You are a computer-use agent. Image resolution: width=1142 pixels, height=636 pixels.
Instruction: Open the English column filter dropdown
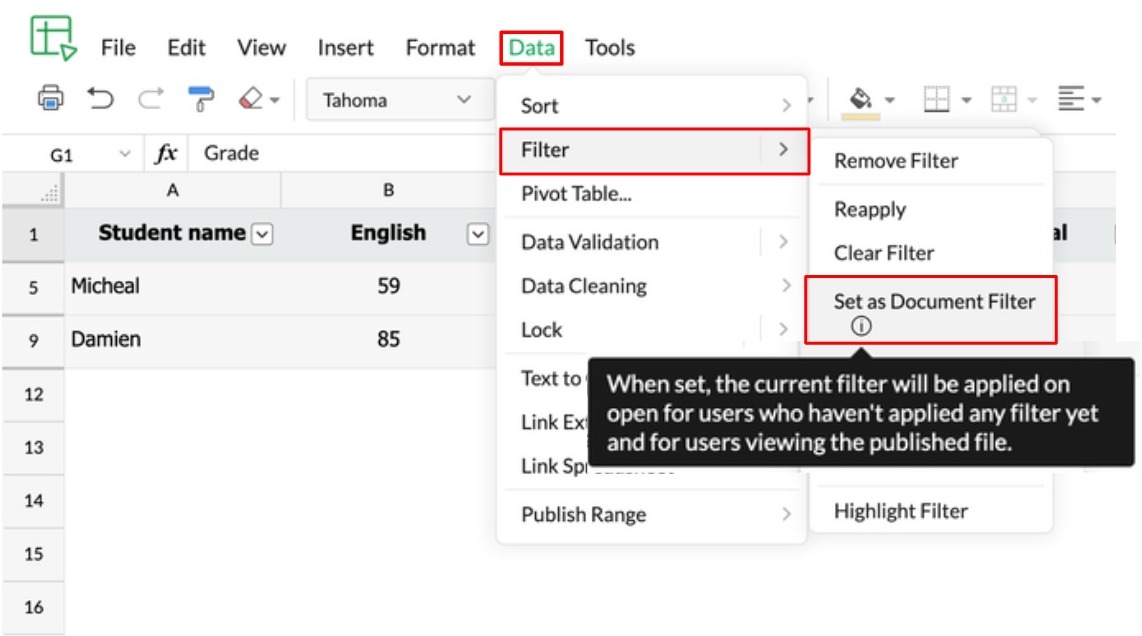click(478, 234)
